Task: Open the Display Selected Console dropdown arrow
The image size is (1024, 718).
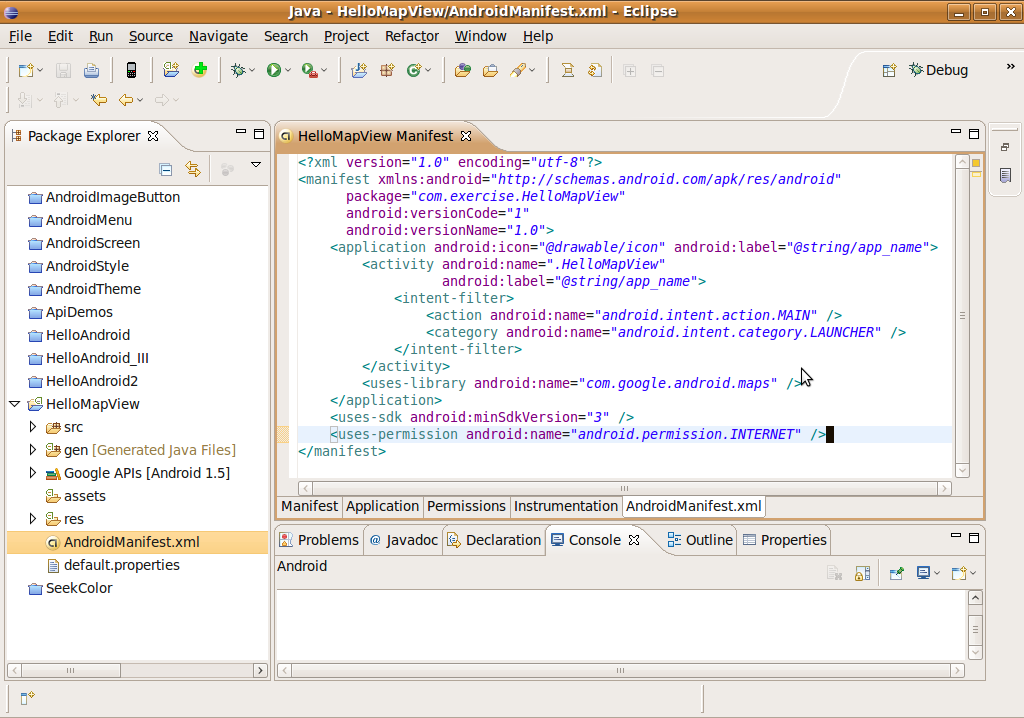Action: [936, 573]
